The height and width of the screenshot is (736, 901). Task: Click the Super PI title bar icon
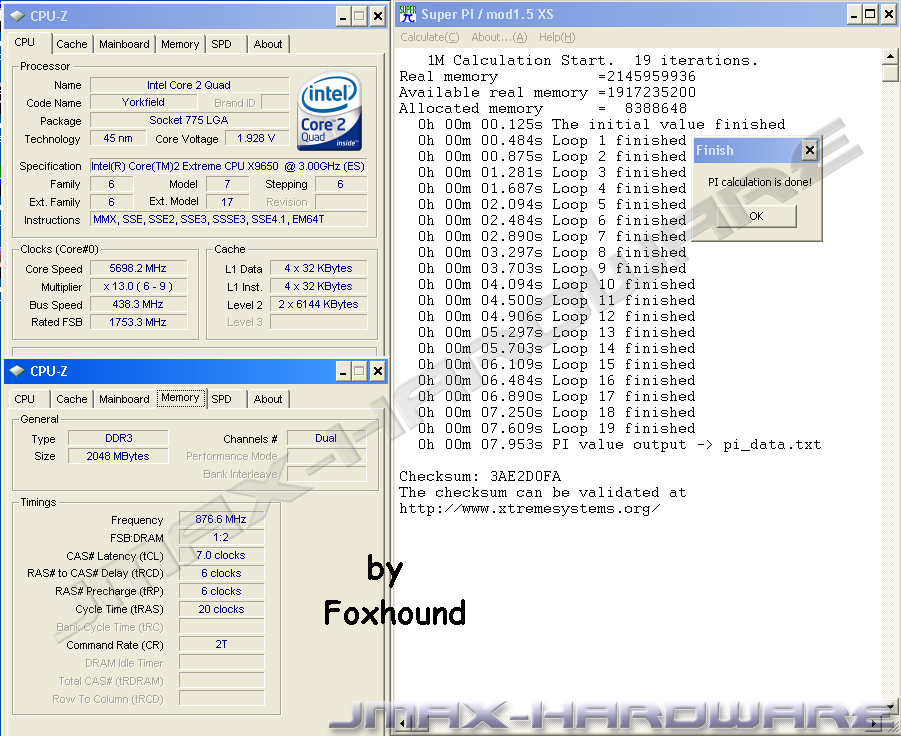(x=407, y=14)
